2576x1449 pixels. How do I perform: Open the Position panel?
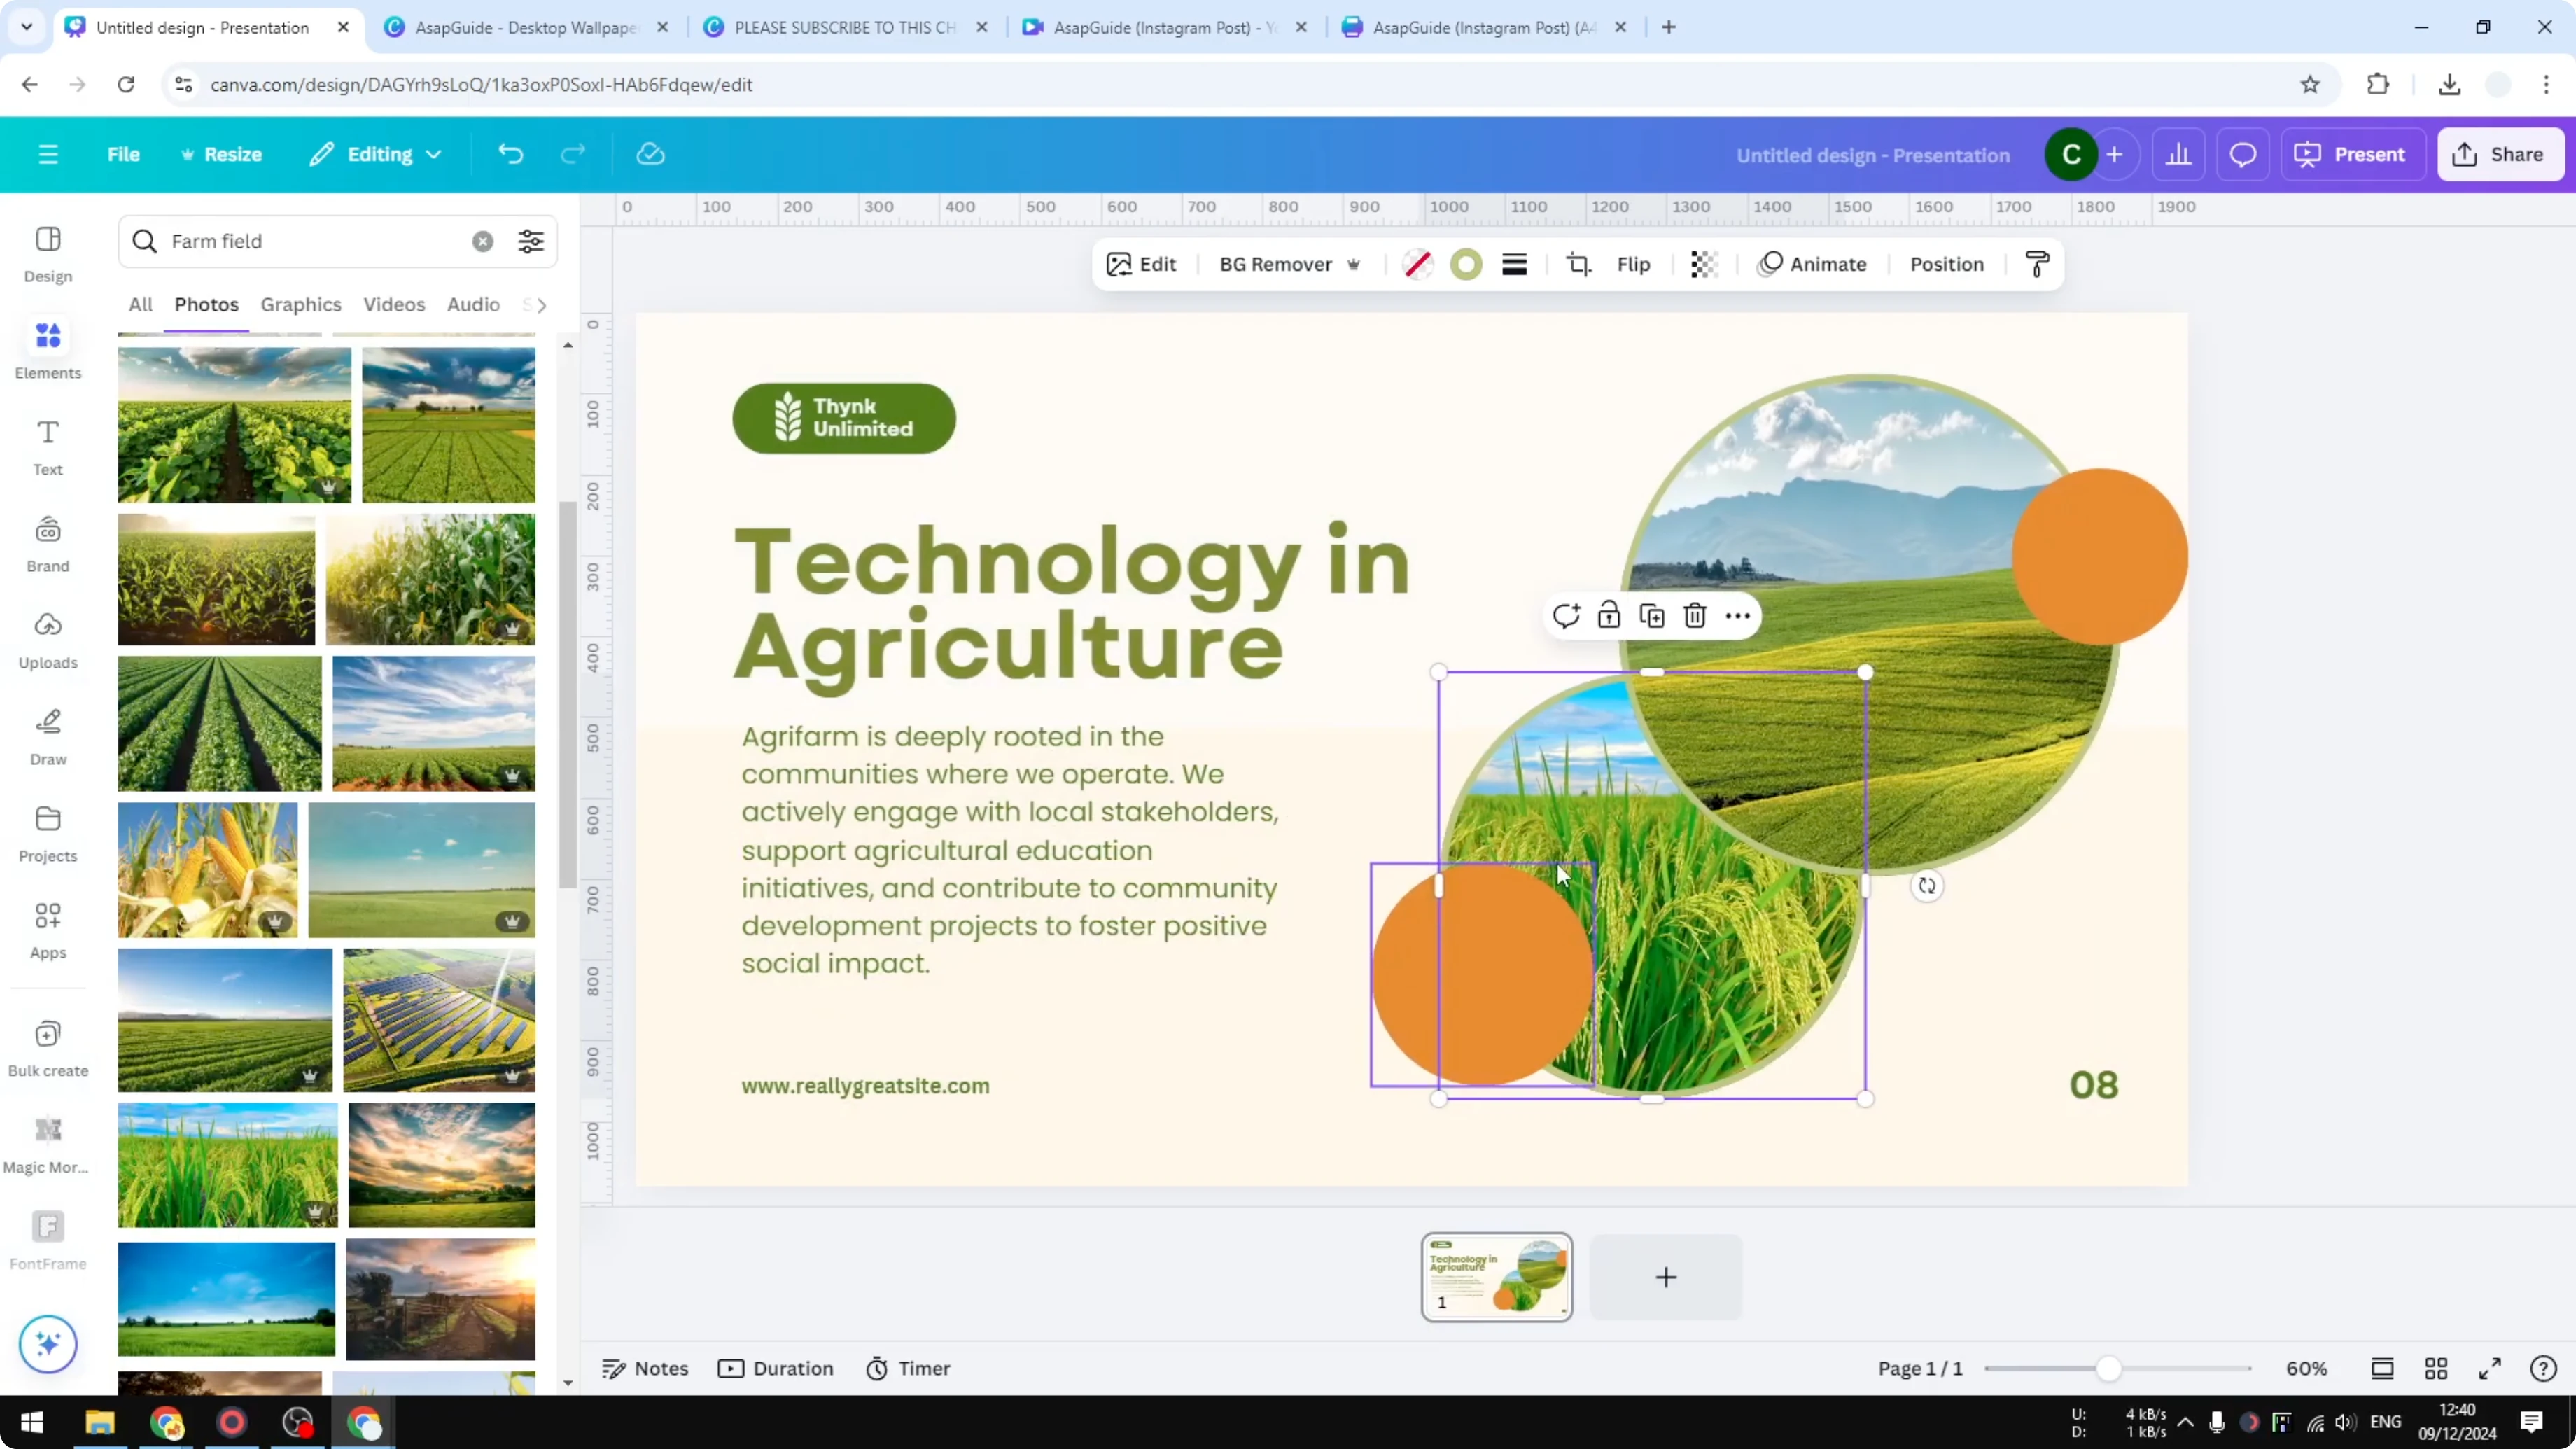[x=1945, y=264]
